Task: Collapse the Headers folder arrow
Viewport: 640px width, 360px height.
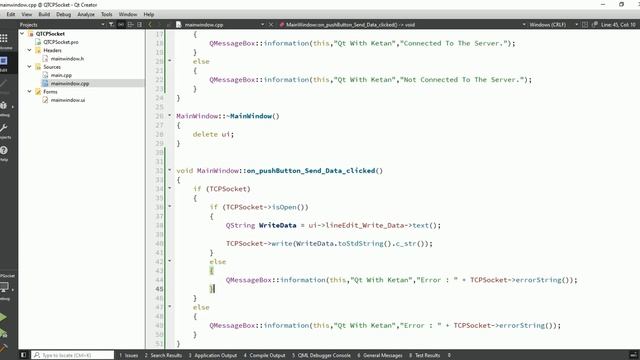Action: [29, 50]
